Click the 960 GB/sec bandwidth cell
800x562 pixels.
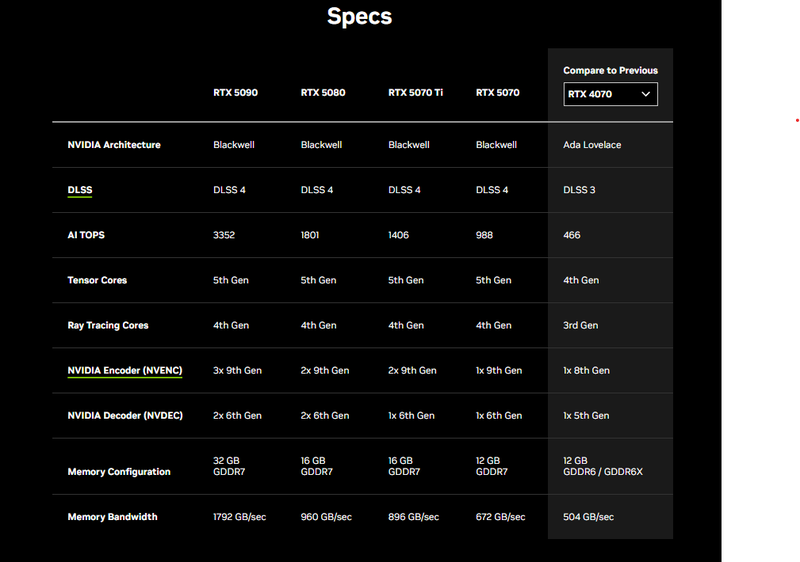coord(326,517)
